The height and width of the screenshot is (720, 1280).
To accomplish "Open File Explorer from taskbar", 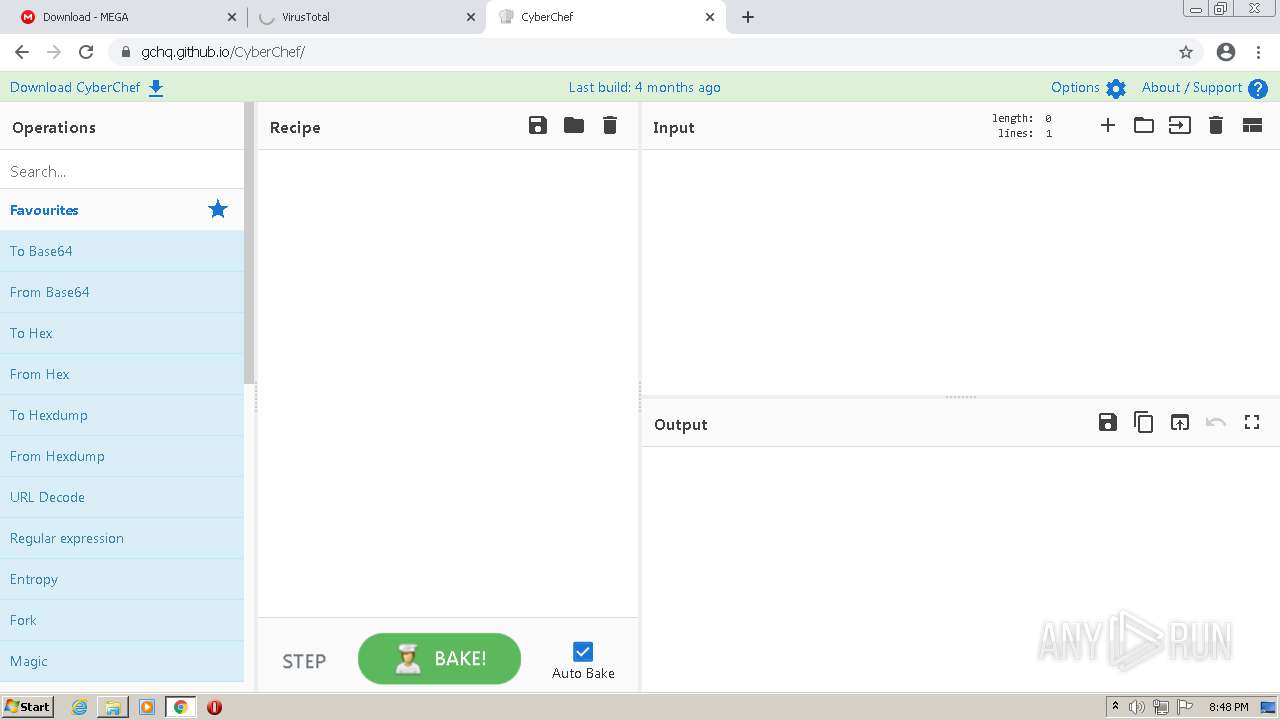I will pyautogui.click(x=113, y=707).
